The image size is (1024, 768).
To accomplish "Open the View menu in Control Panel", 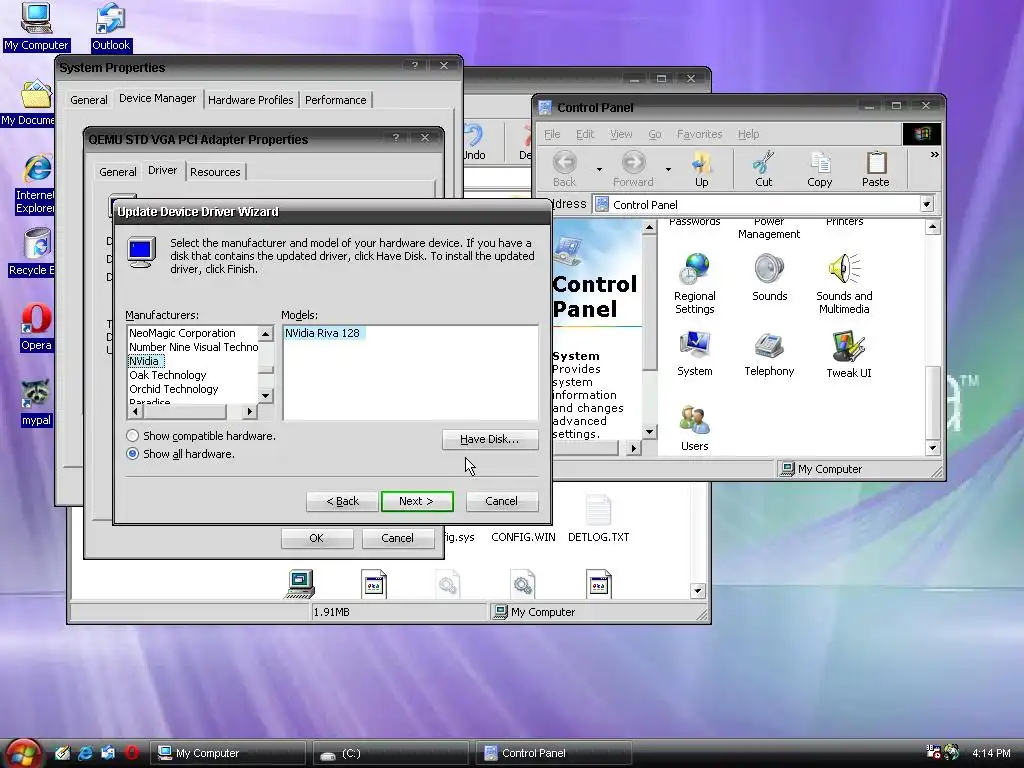I will pyautogui.click(x=621, y=134).
